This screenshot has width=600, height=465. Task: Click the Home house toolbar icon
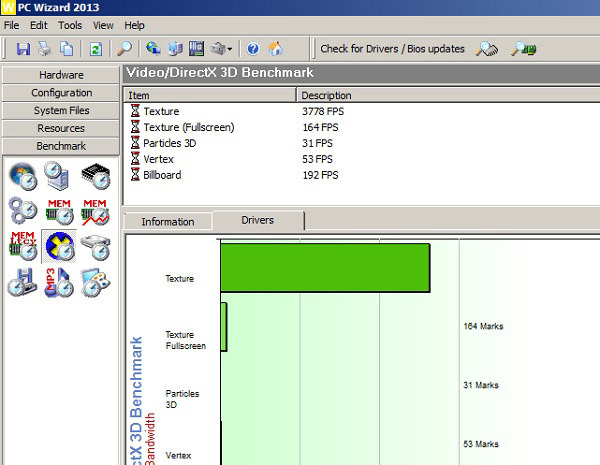tap(275, 48)
